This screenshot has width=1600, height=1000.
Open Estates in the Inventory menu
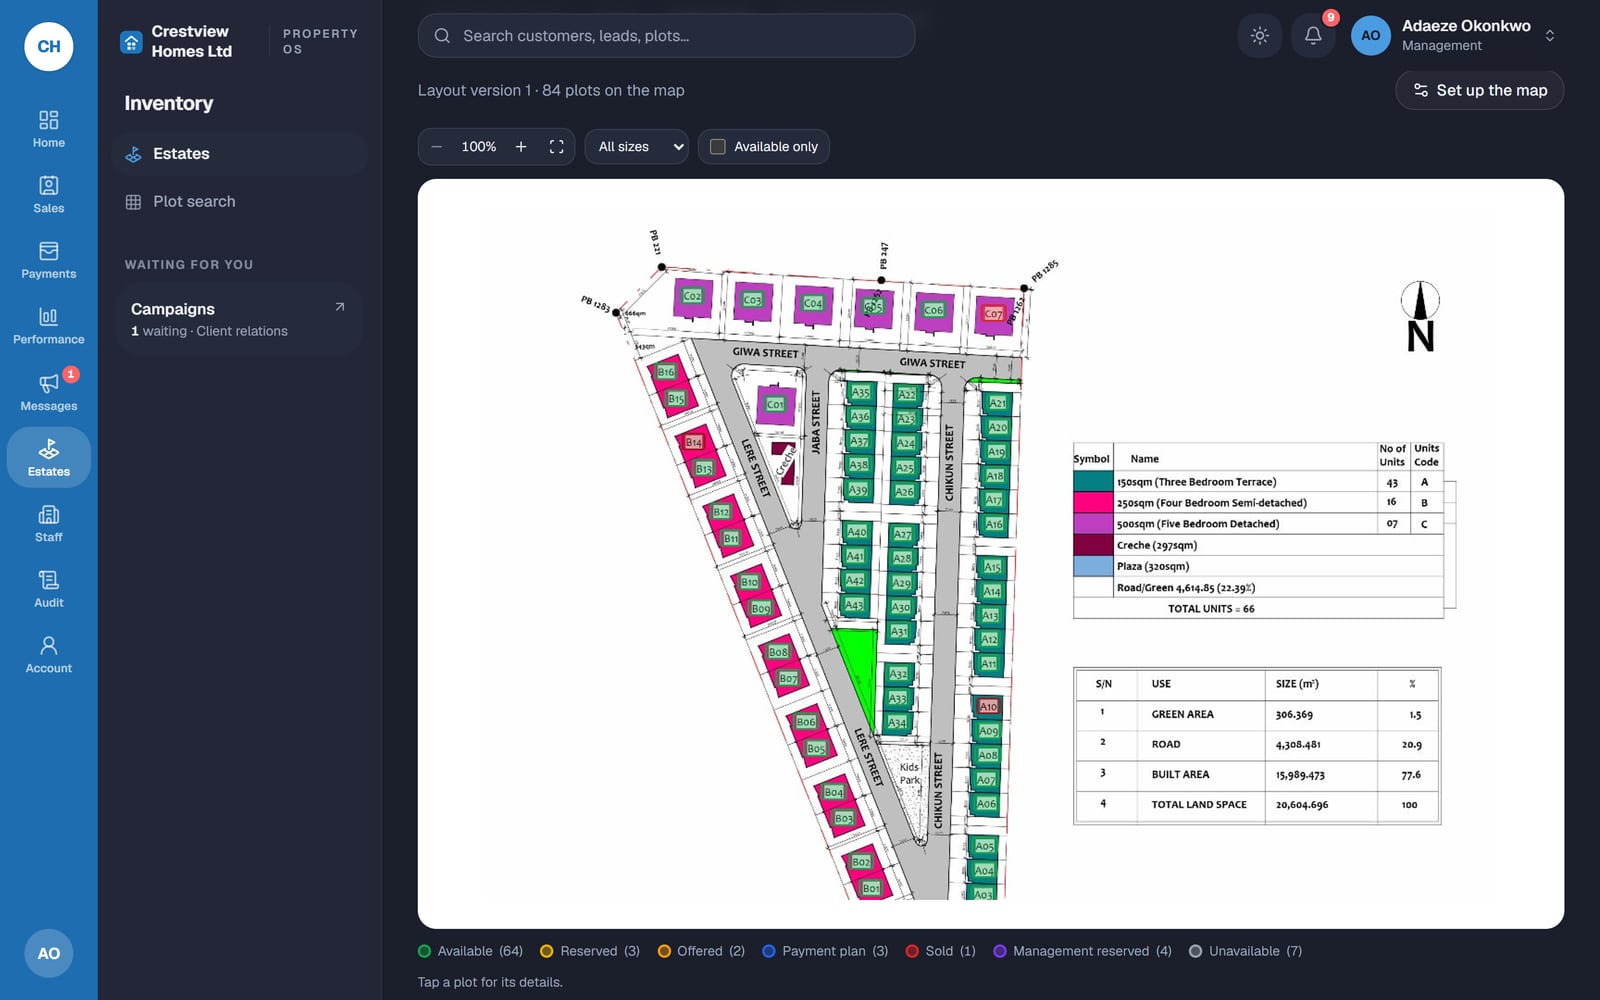point(240,154)
